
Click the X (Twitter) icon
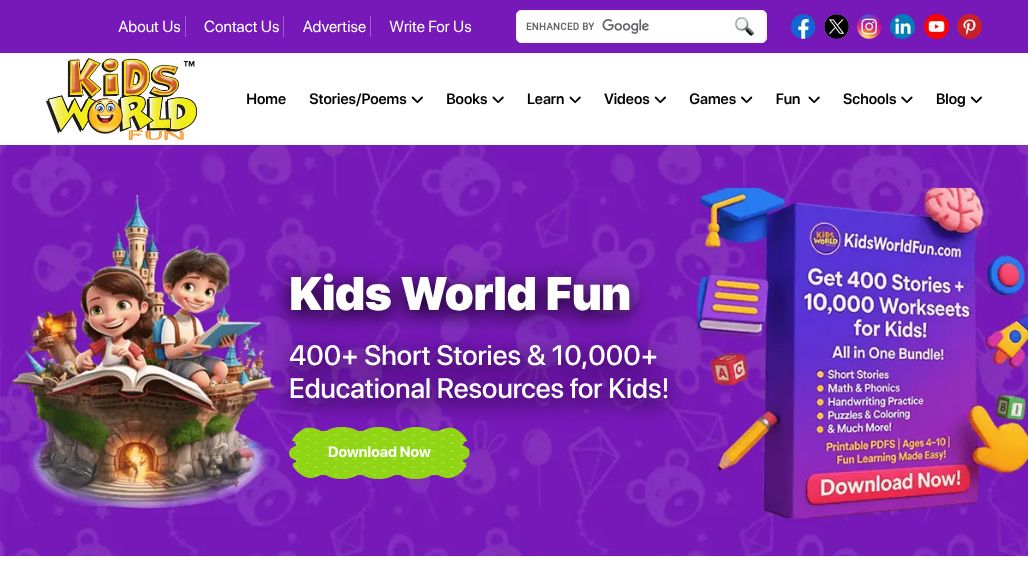coord(836,27)
